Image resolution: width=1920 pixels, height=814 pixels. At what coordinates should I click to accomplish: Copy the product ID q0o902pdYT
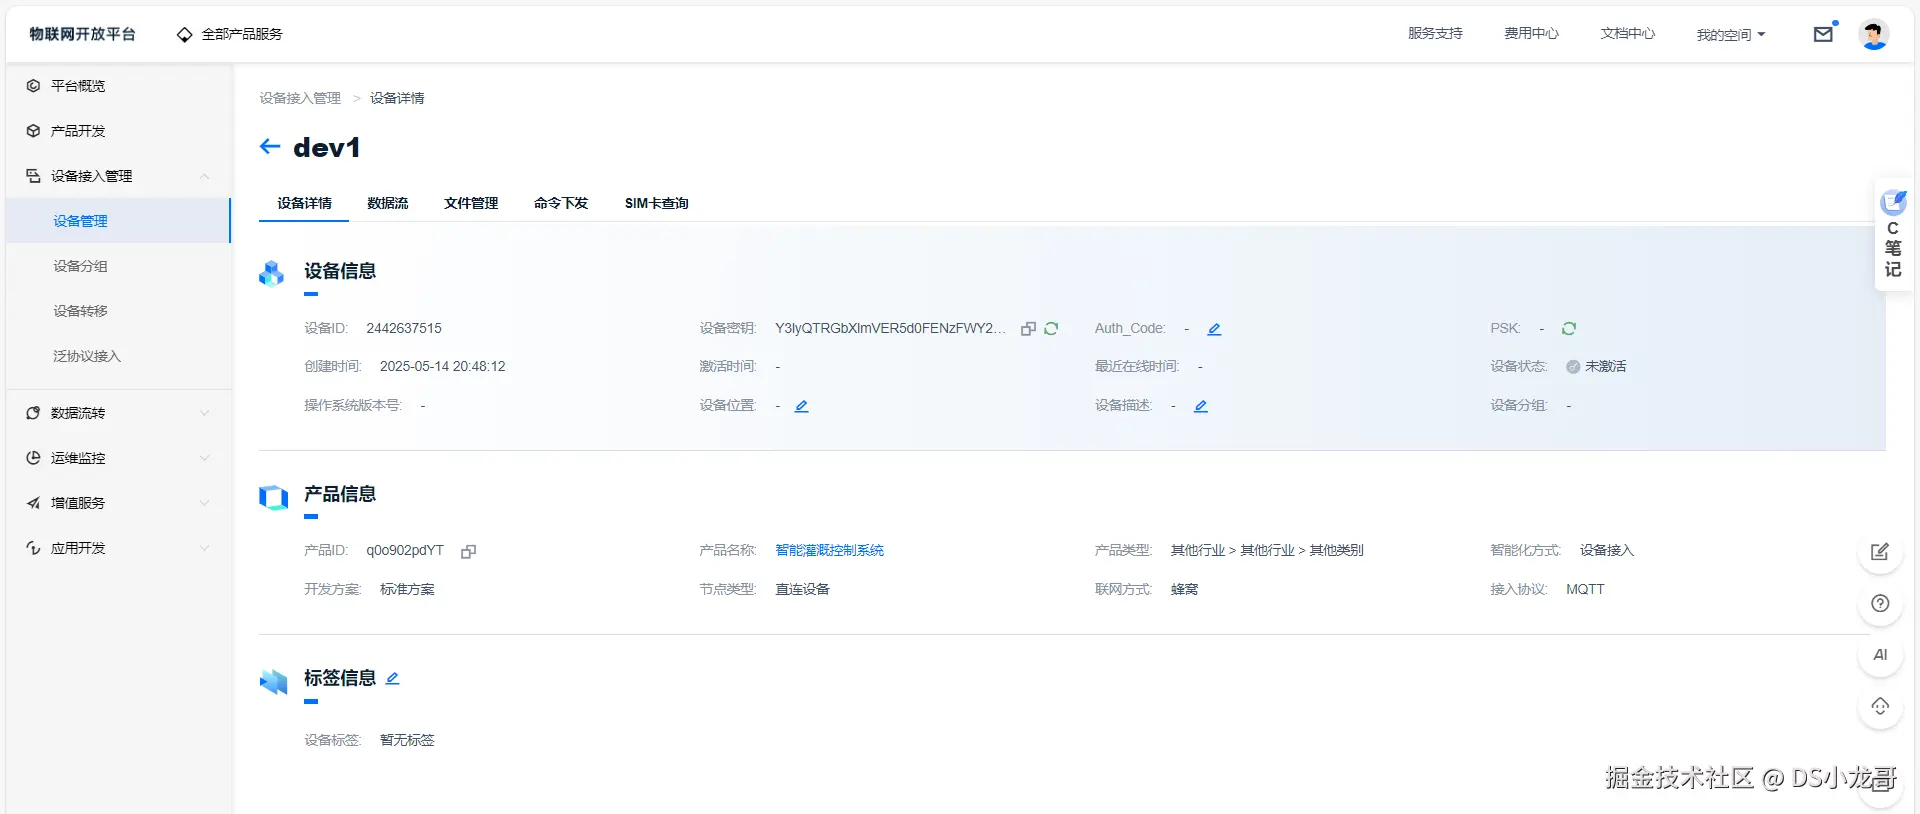pos(468,551)
